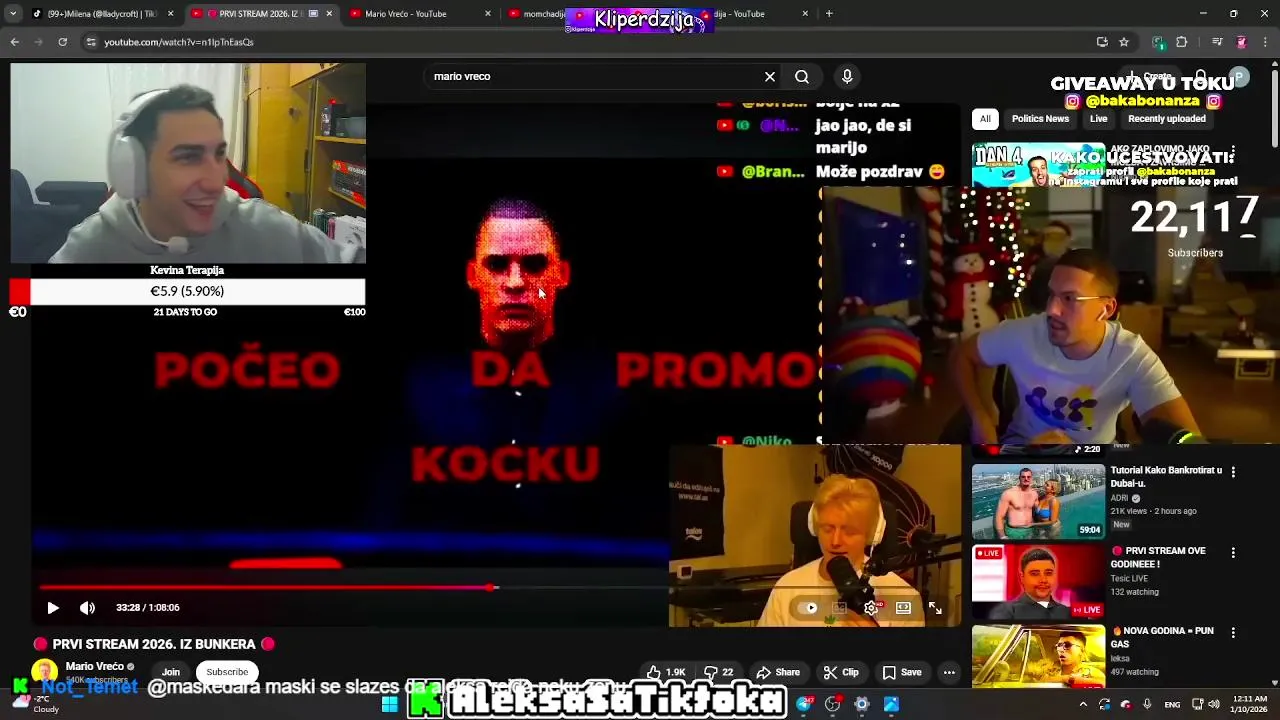The height and width of the screenshot is (720, 1280).
Task: Open the ENG language switcher
Action: click(1172, 704)
